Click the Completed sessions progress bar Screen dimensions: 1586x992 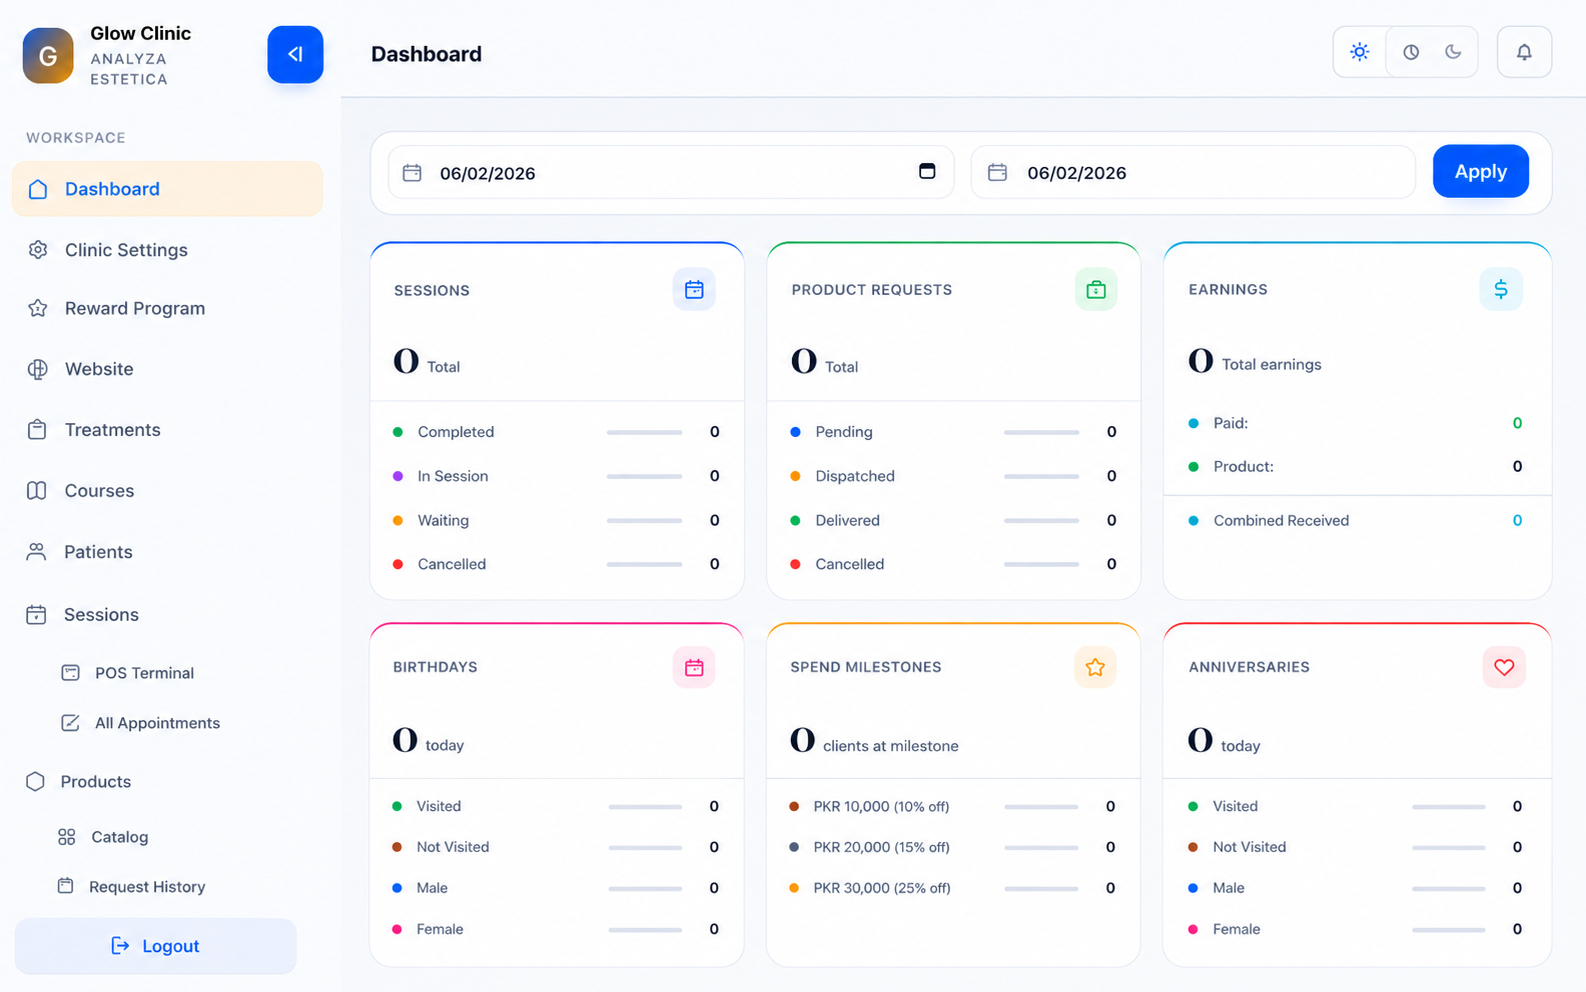(644, 432)
